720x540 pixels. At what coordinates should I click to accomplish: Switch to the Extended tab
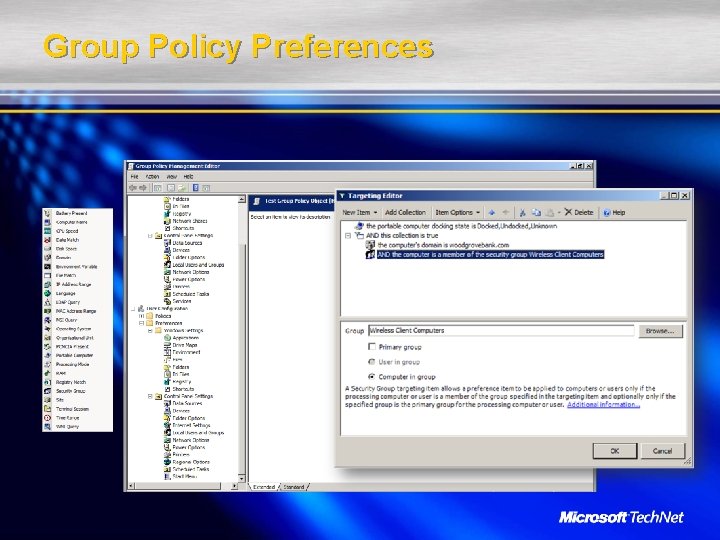point(264,487)
